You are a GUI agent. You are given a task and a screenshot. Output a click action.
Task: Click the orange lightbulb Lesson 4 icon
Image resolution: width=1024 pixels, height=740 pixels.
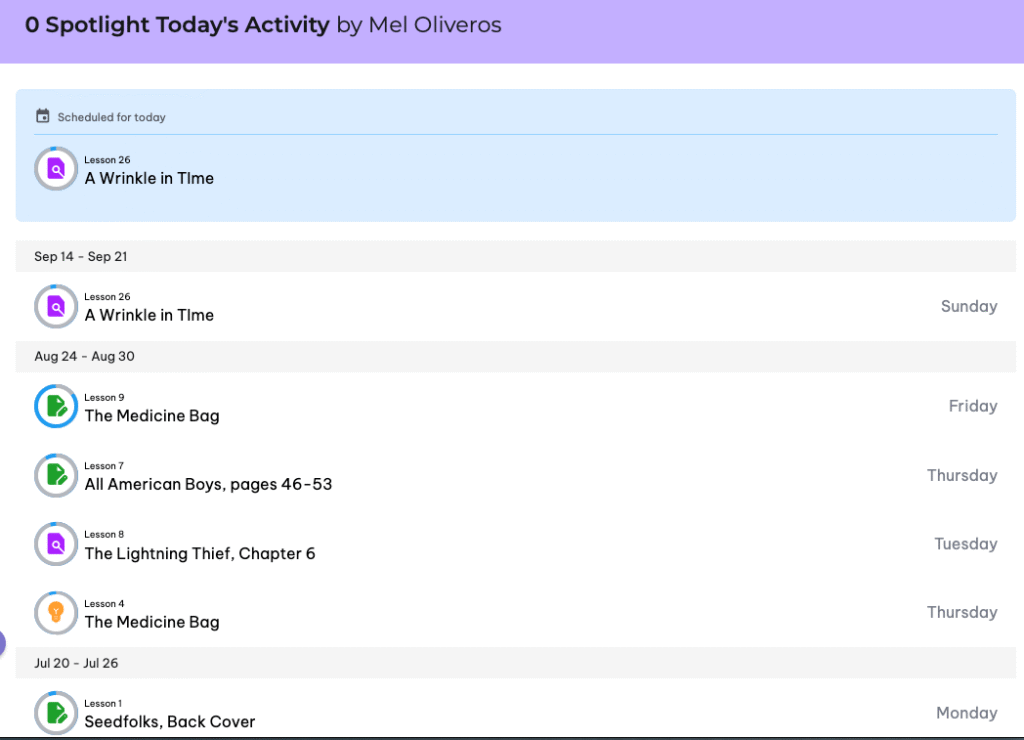click(56, 612)
